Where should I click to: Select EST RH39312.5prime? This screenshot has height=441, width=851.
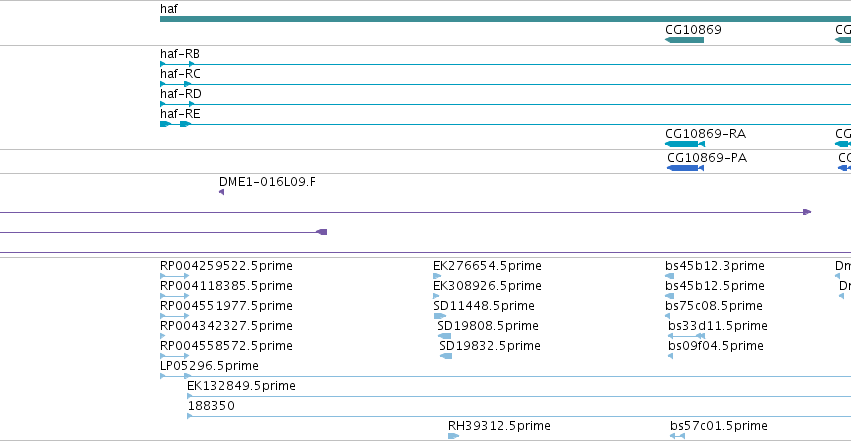click(x=499, y=426)
